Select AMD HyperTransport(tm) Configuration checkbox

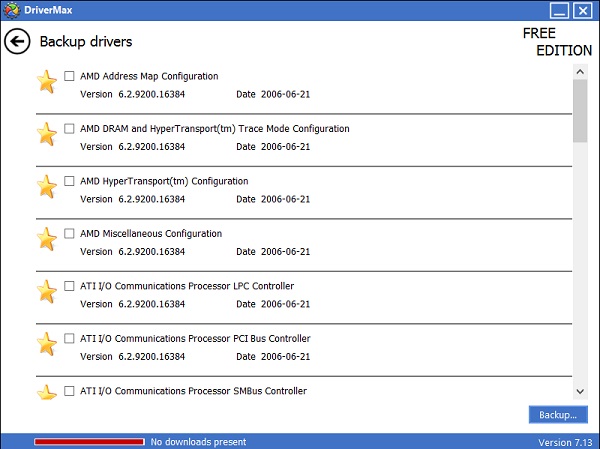(x=69, y=181)
